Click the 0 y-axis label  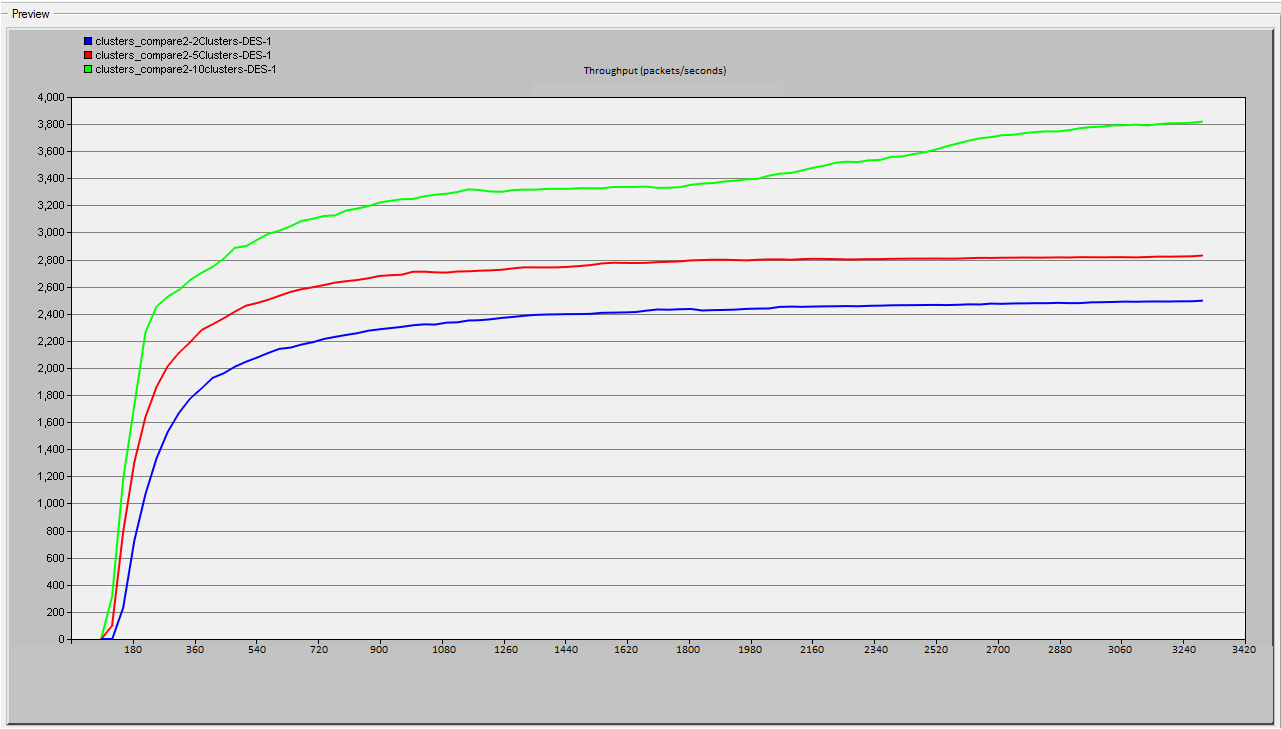pyautogui.click(x=61, y=639)
